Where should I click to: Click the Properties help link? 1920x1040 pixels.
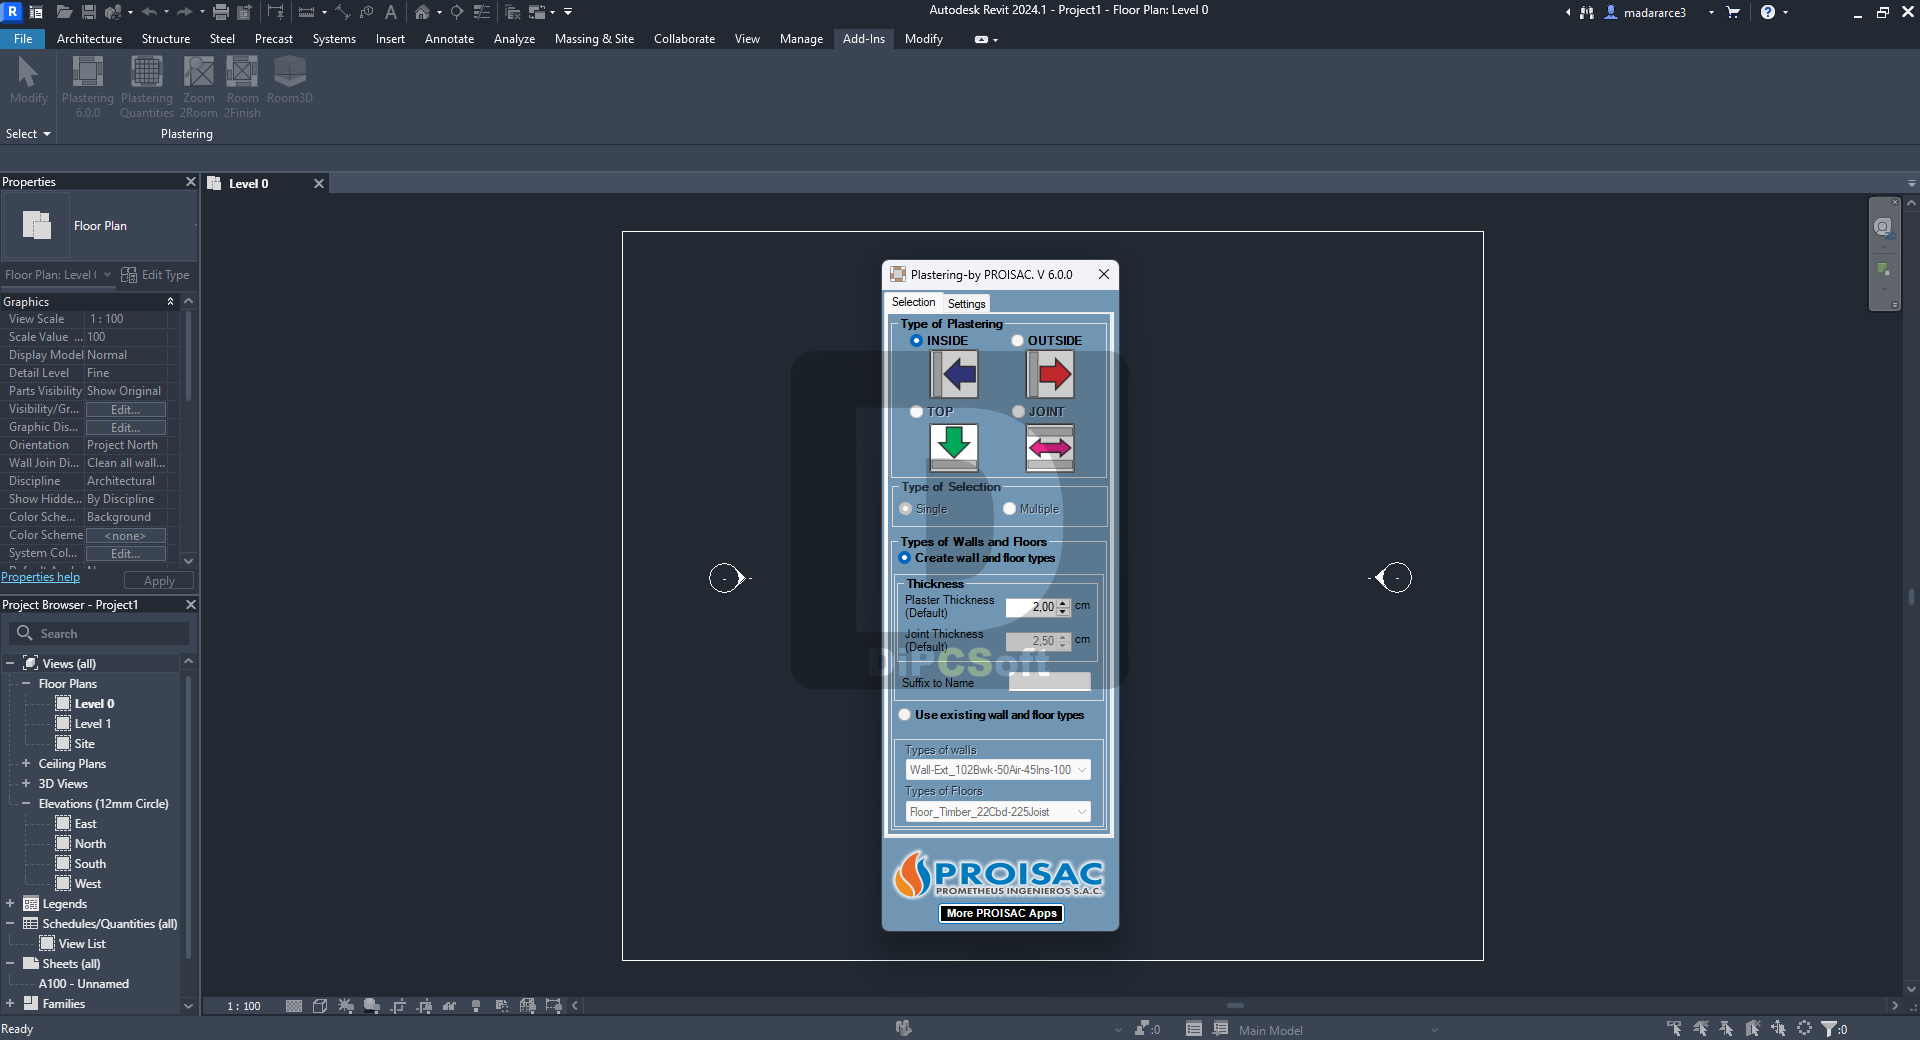(x=40, y=577)
